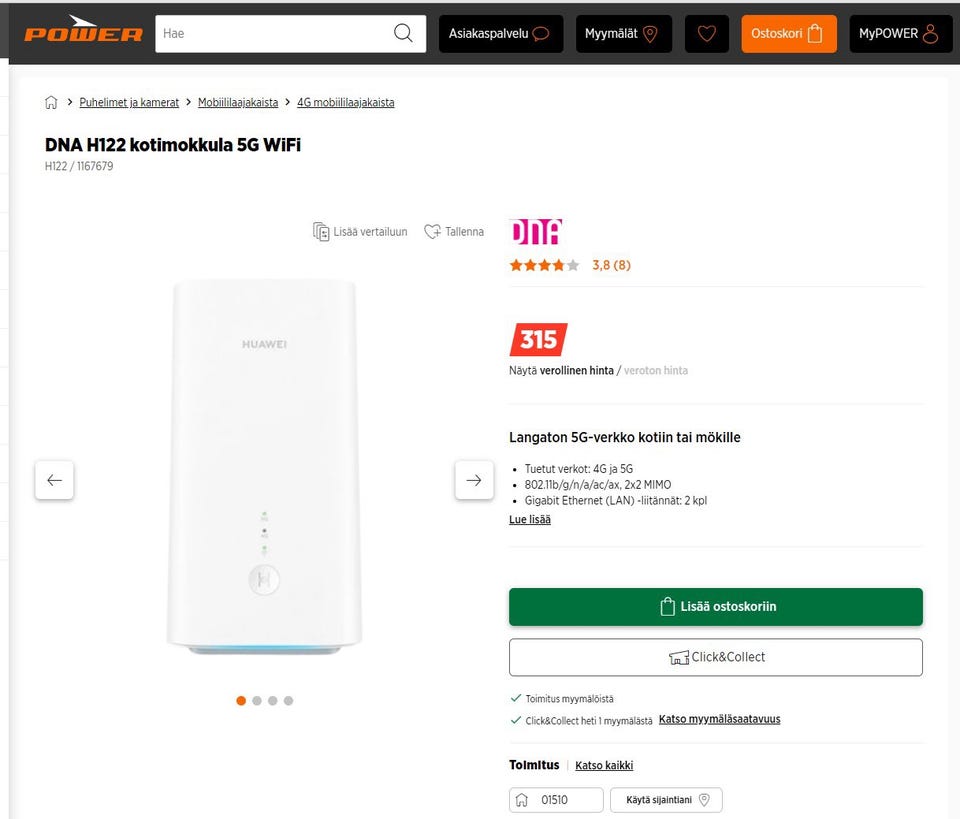Click the POWER logo
Viewport: 960px width, 819px height.
point(84,33)
